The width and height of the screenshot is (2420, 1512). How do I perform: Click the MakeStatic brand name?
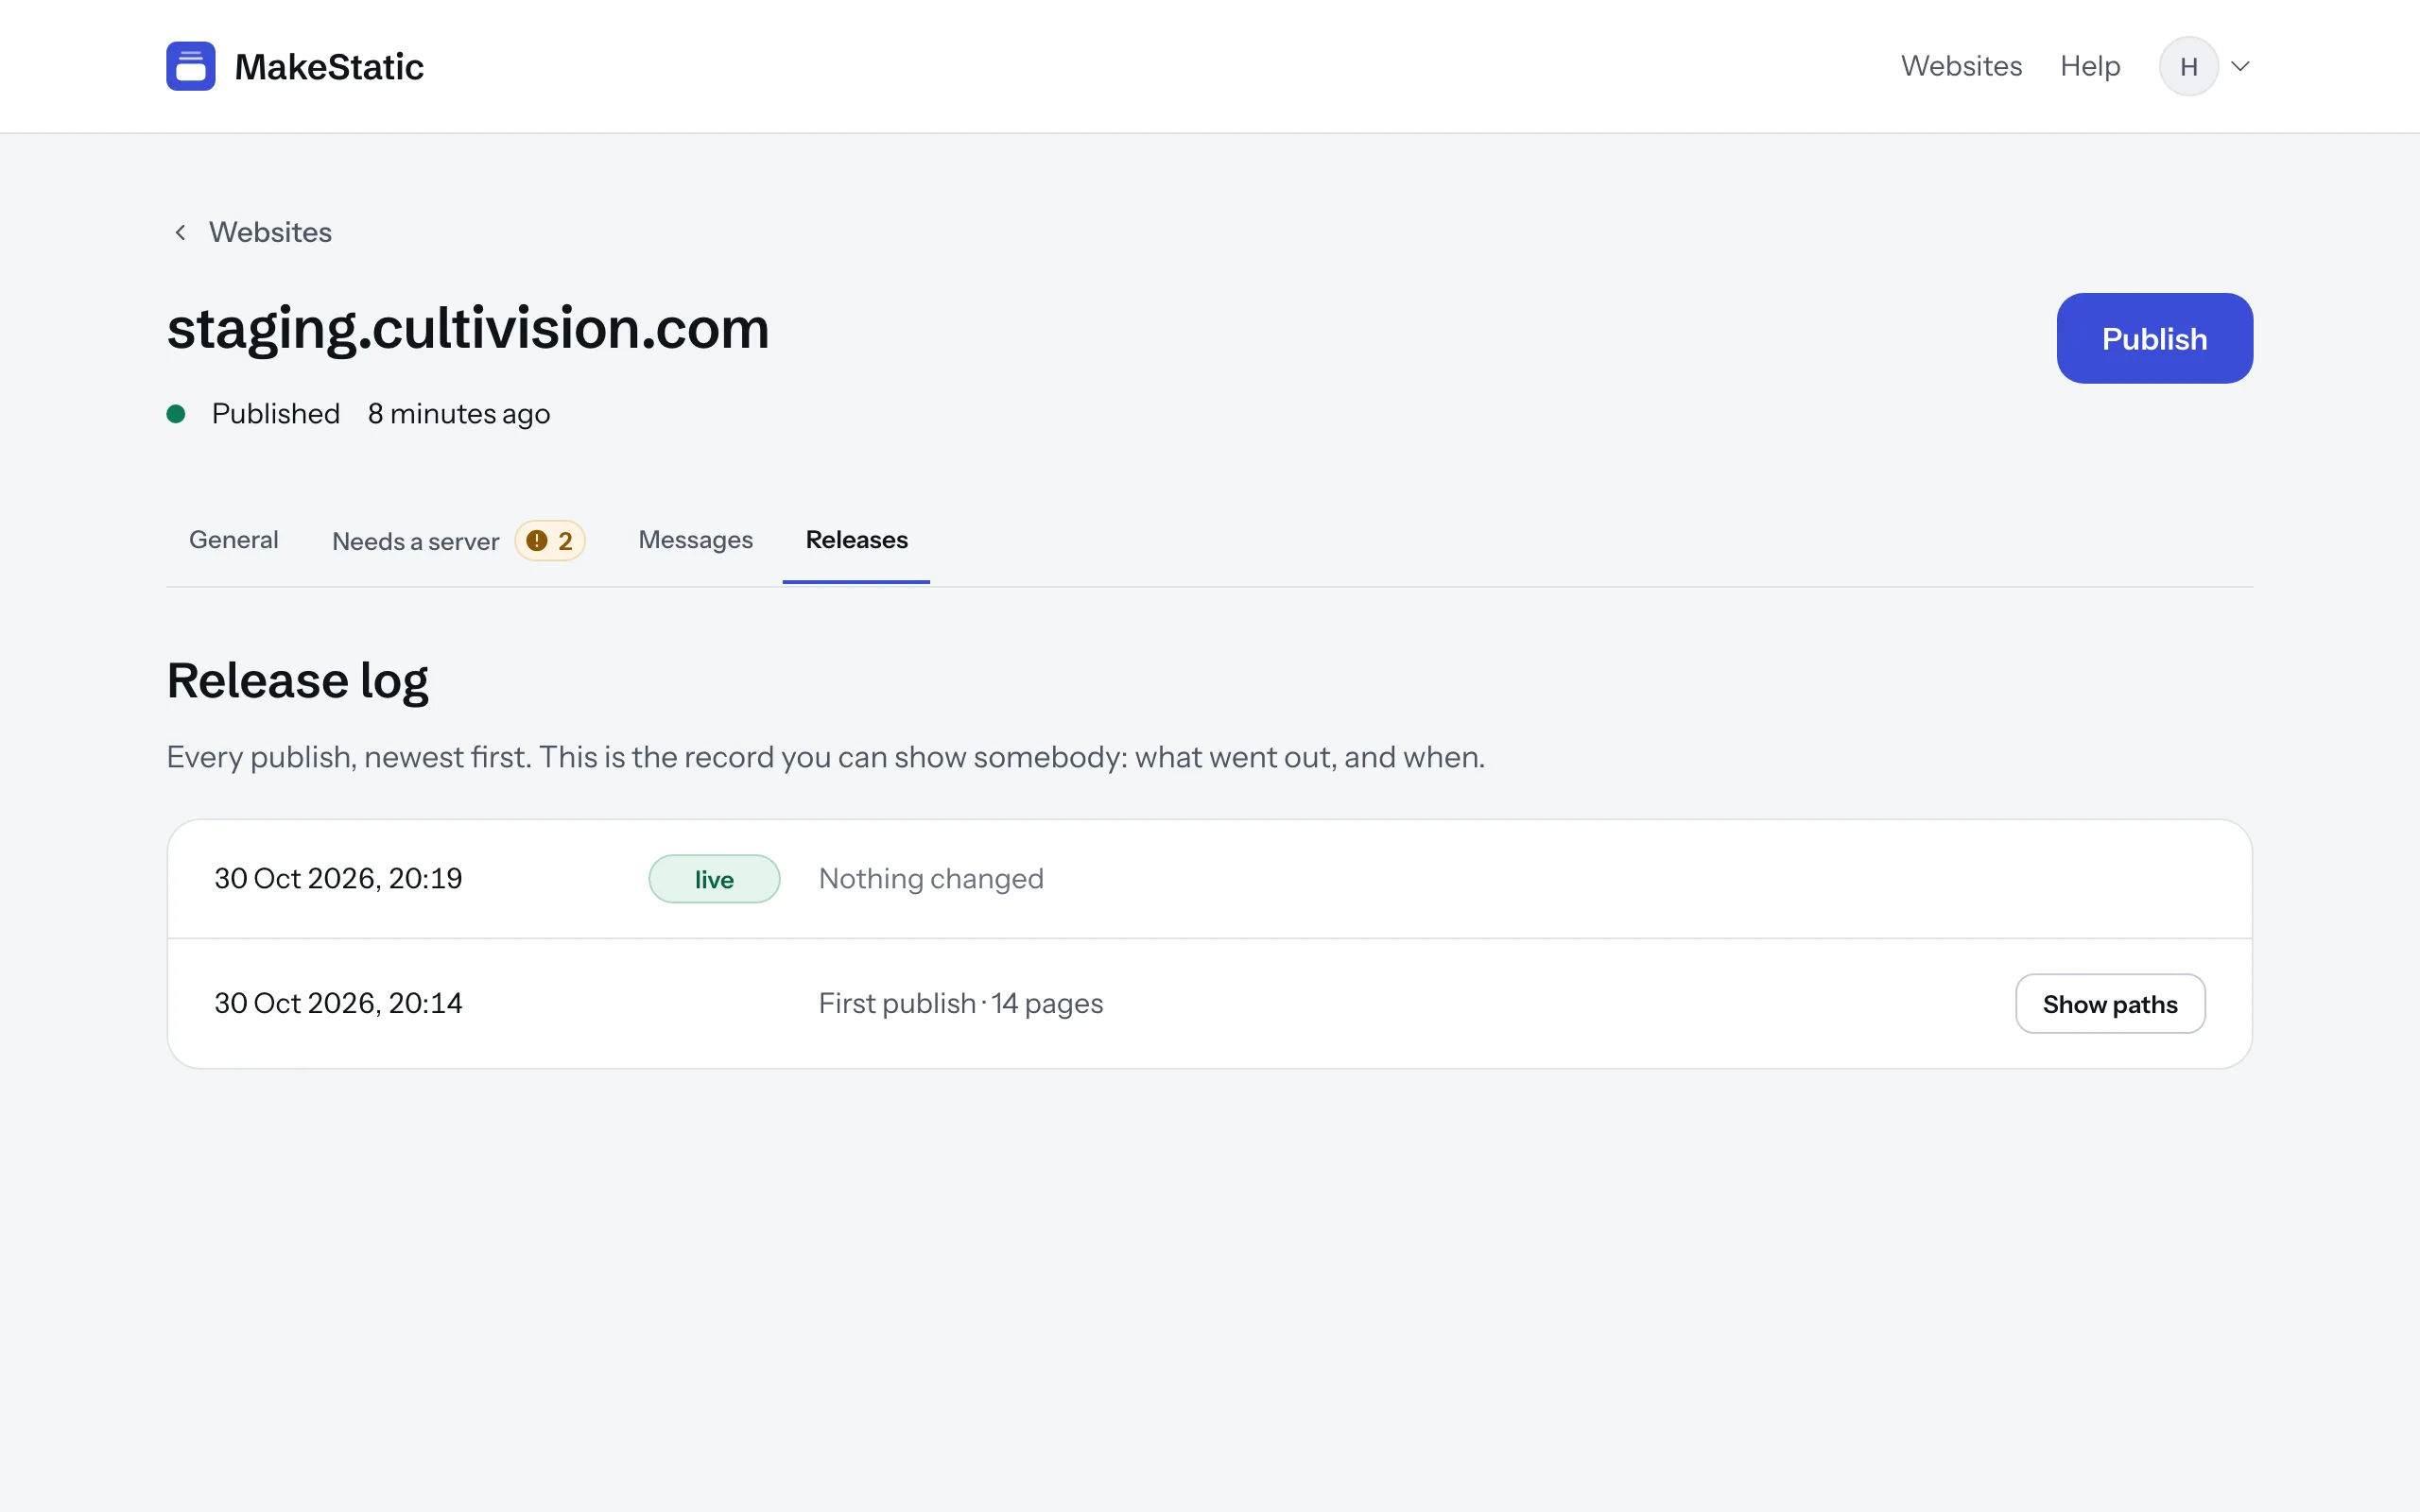(329, 67)
